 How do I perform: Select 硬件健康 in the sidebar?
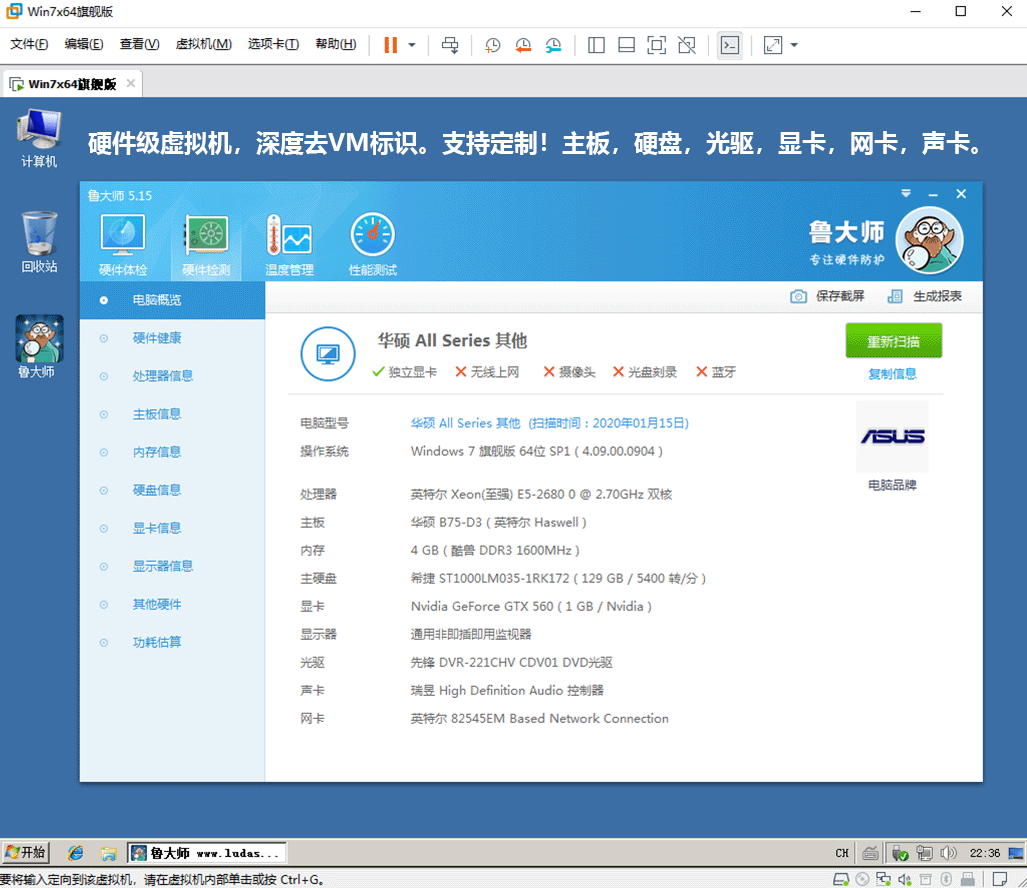(172, 338)
